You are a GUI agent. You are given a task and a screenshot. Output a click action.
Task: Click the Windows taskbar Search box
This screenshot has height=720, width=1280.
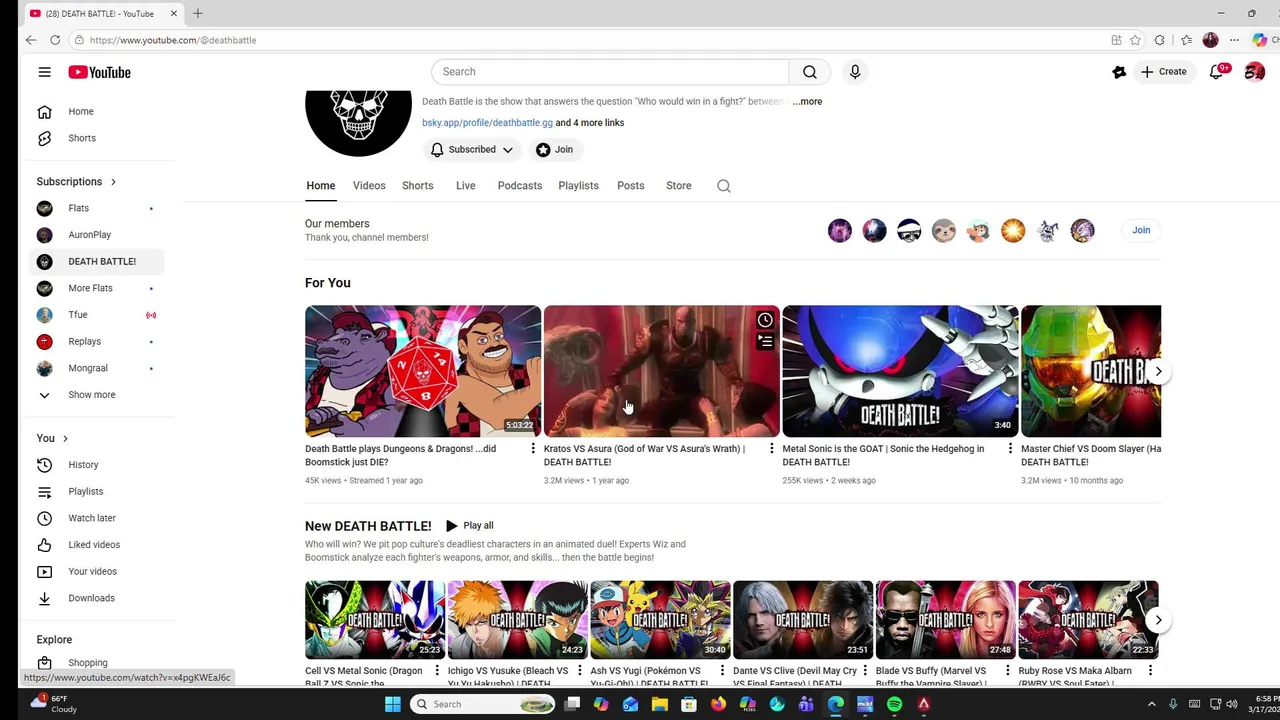484,704
